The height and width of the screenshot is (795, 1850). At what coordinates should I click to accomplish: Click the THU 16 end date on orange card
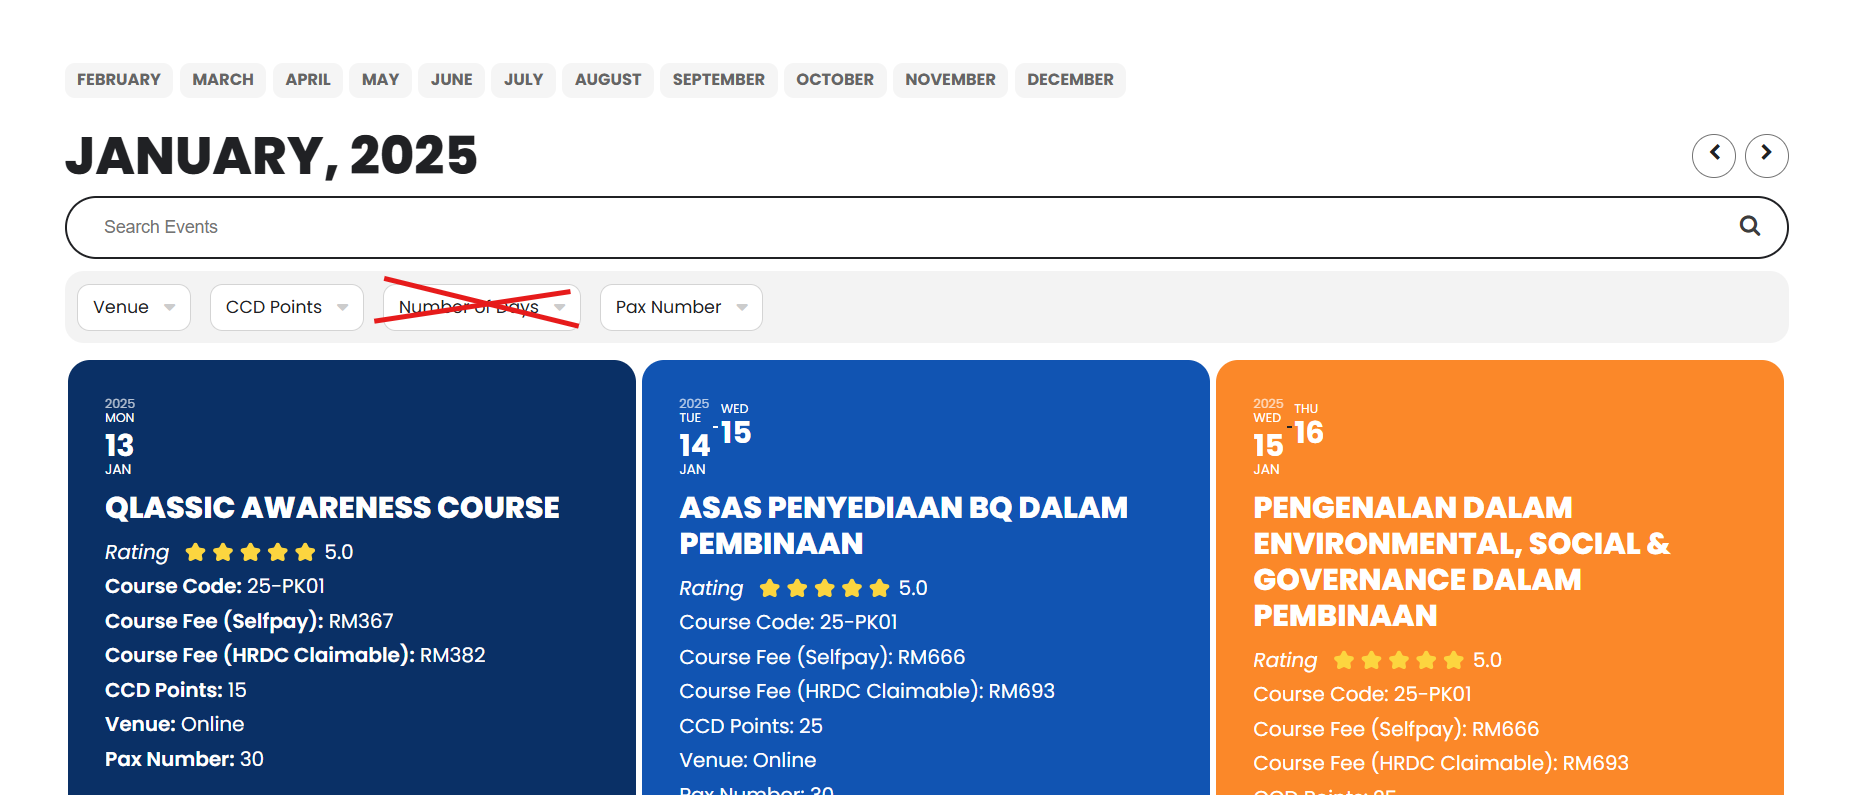[1309, 426]
